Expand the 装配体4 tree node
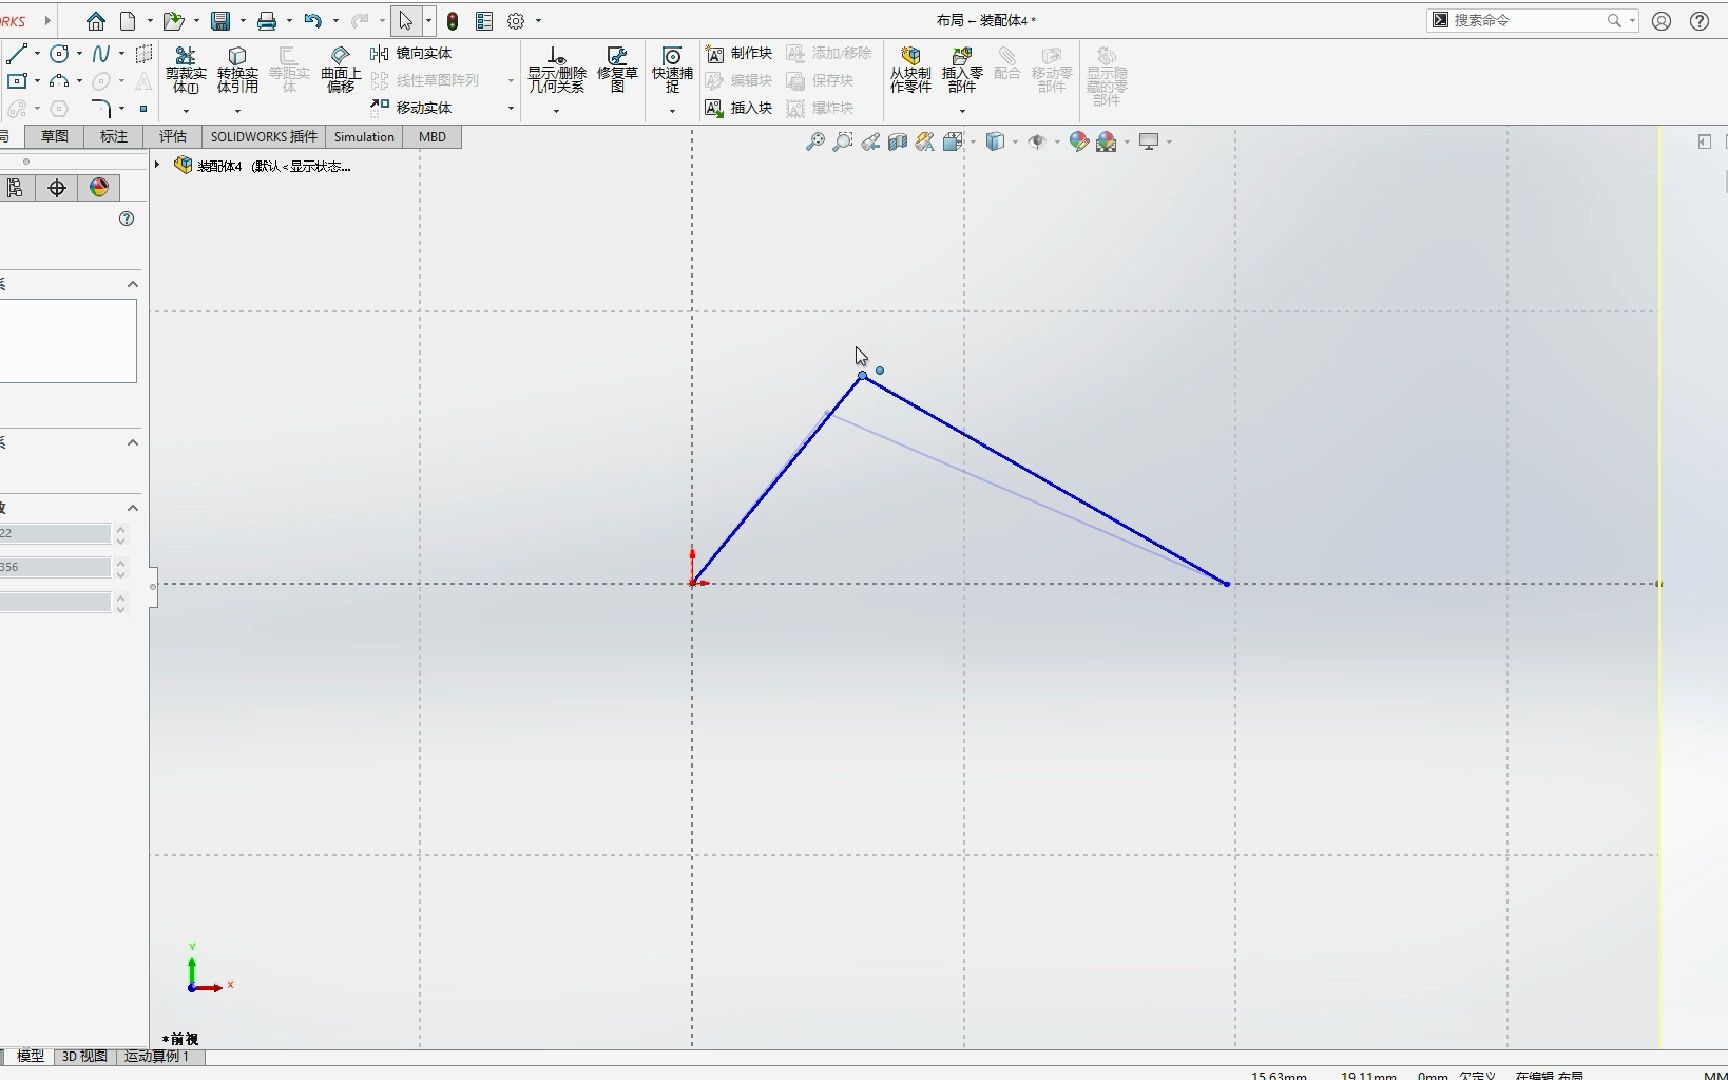Viewport: 1728px width, 1080px height. click(x=157, y=165)
